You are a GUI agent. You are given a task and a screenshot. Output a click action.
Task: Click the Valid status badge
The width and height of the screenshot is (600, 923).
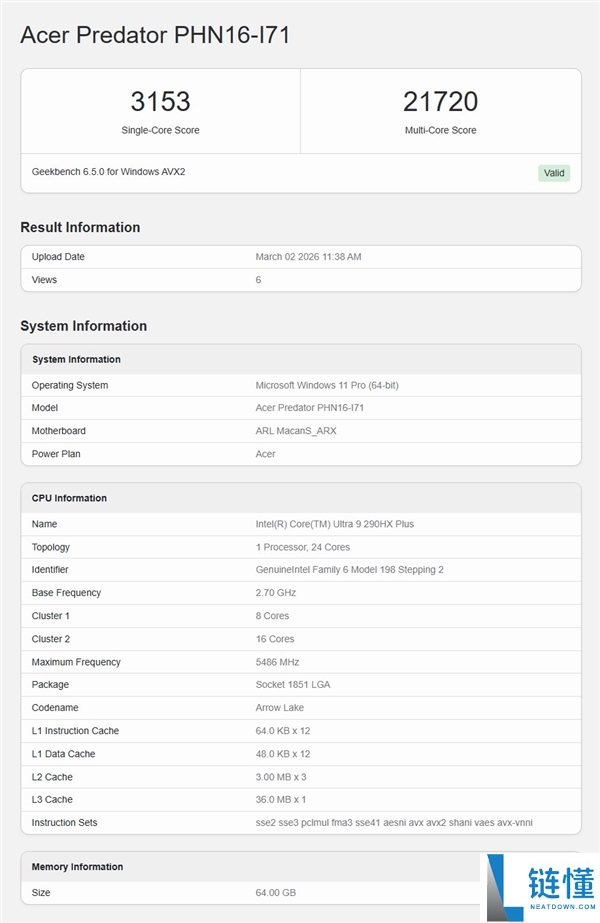tap(553, 173)
